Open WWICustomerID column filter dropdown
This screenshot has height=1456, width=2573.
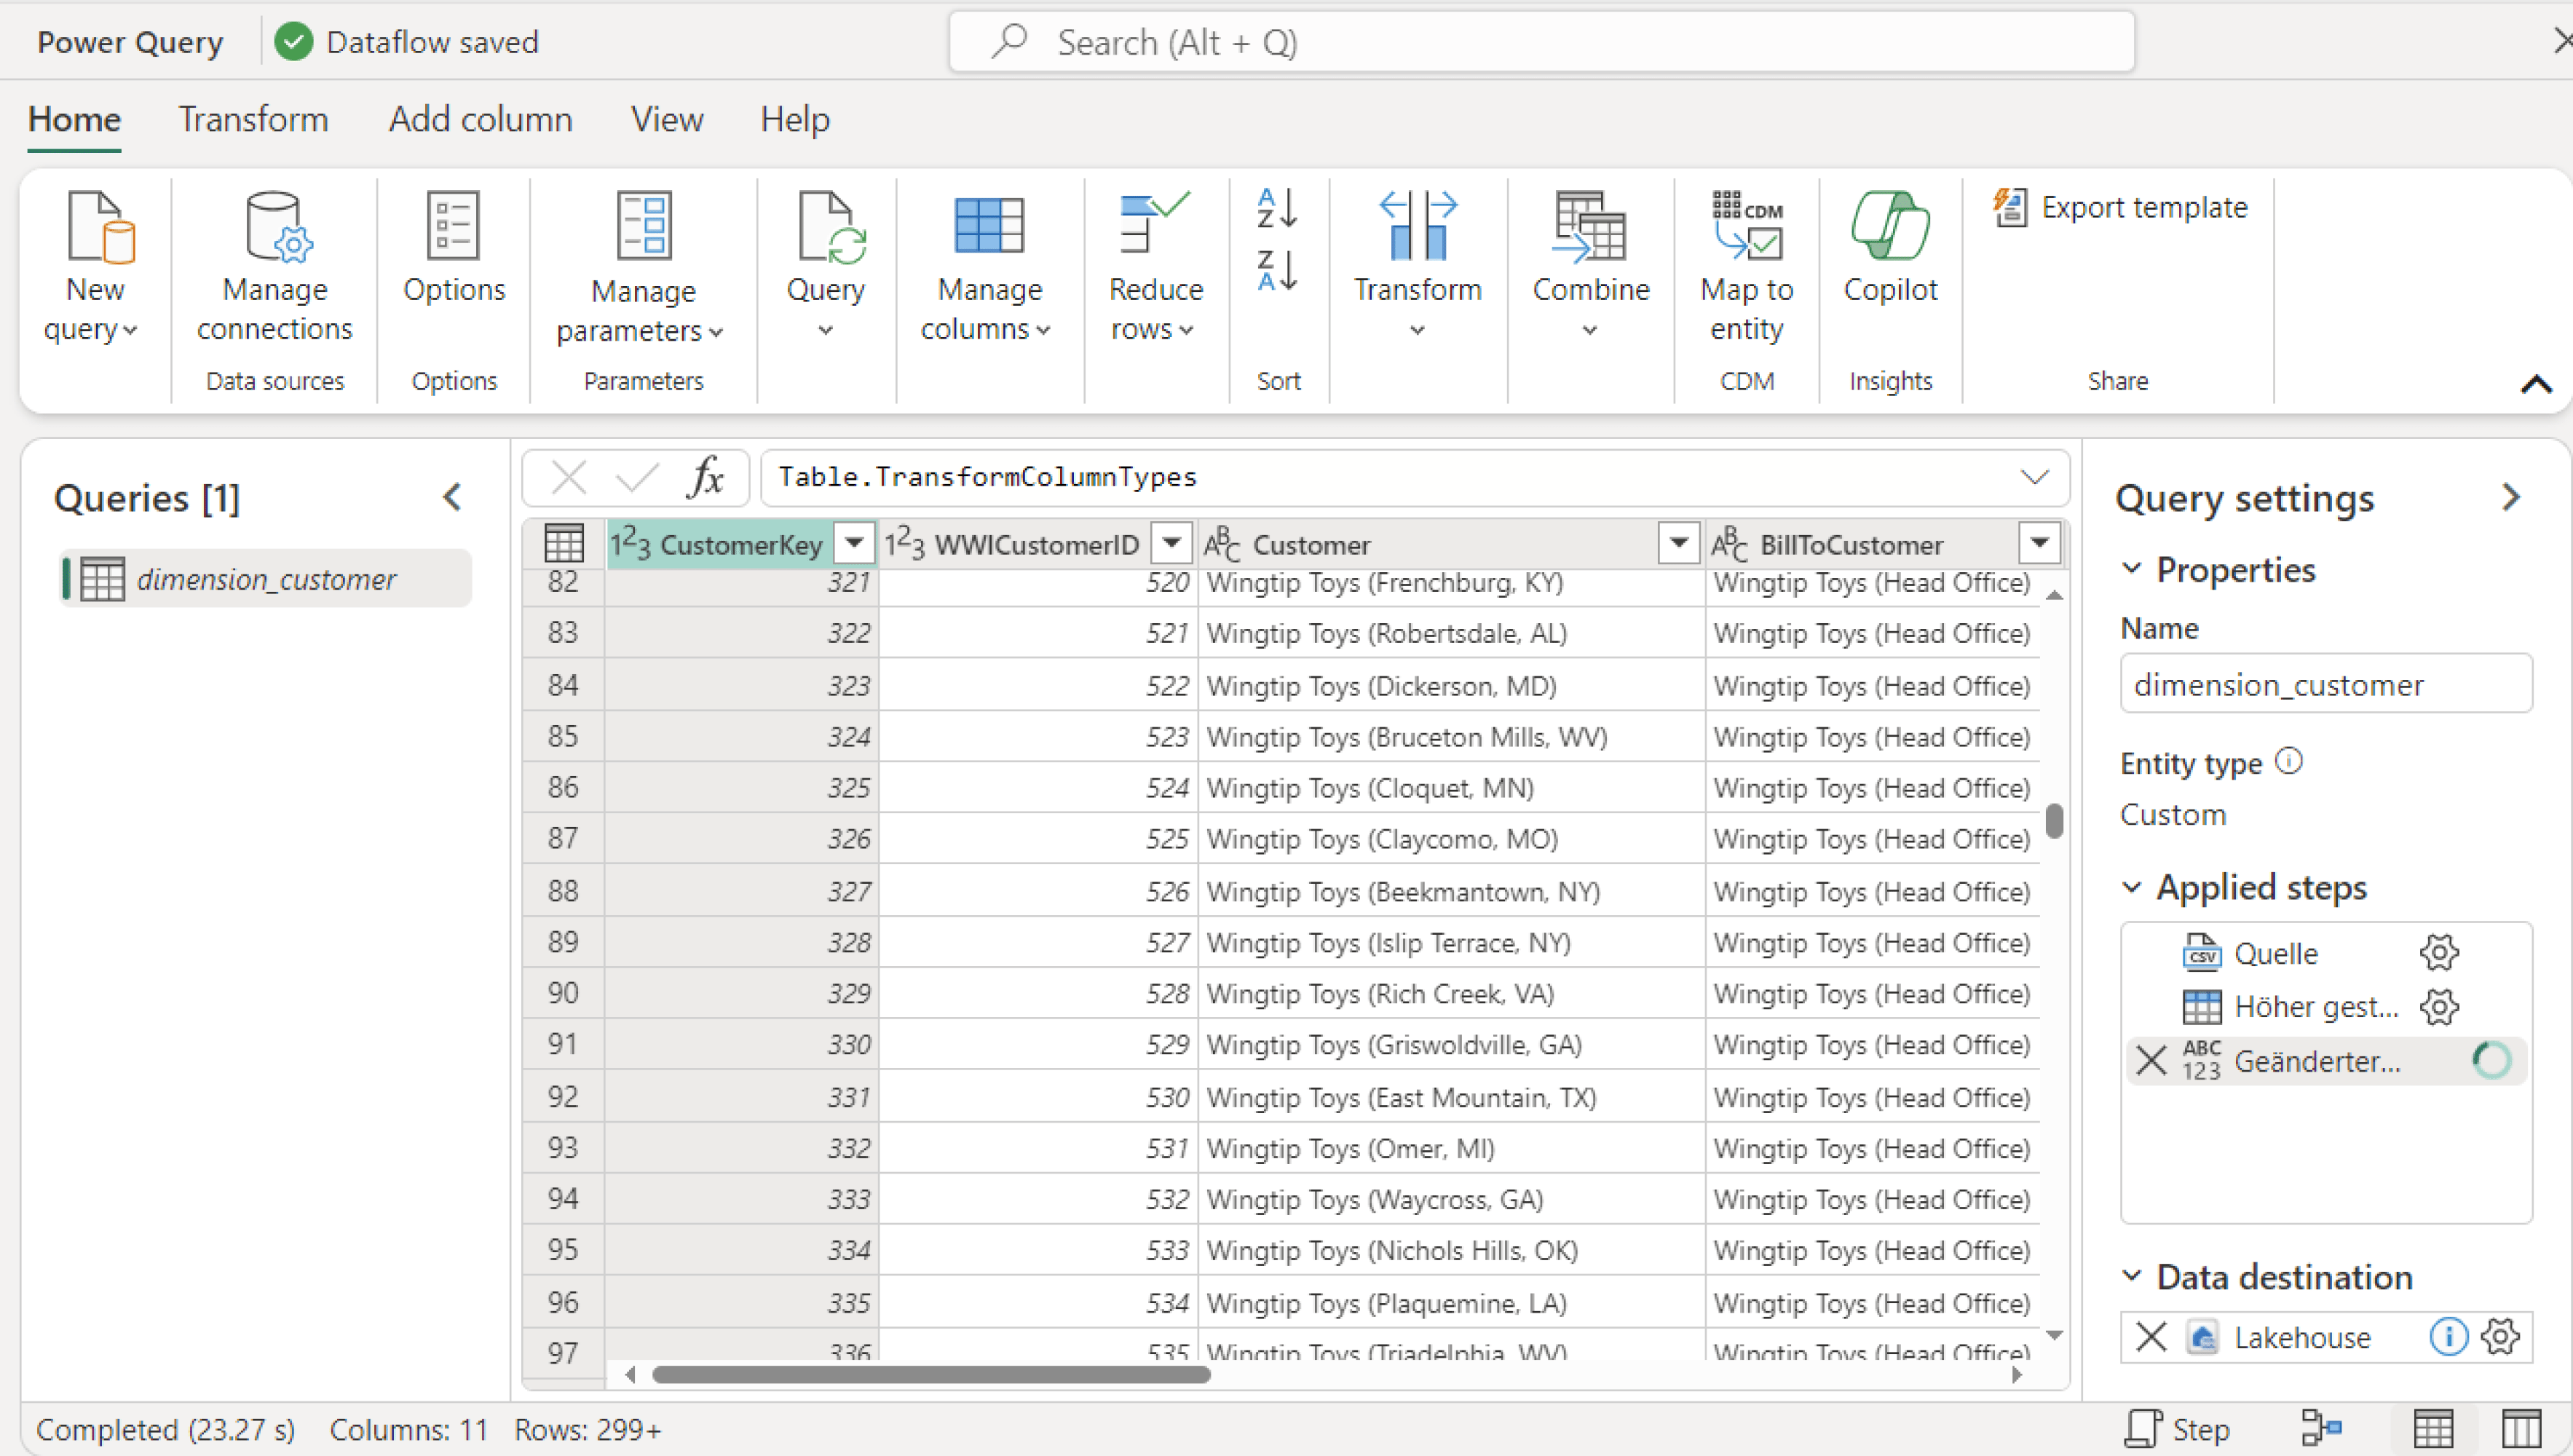1171,543
